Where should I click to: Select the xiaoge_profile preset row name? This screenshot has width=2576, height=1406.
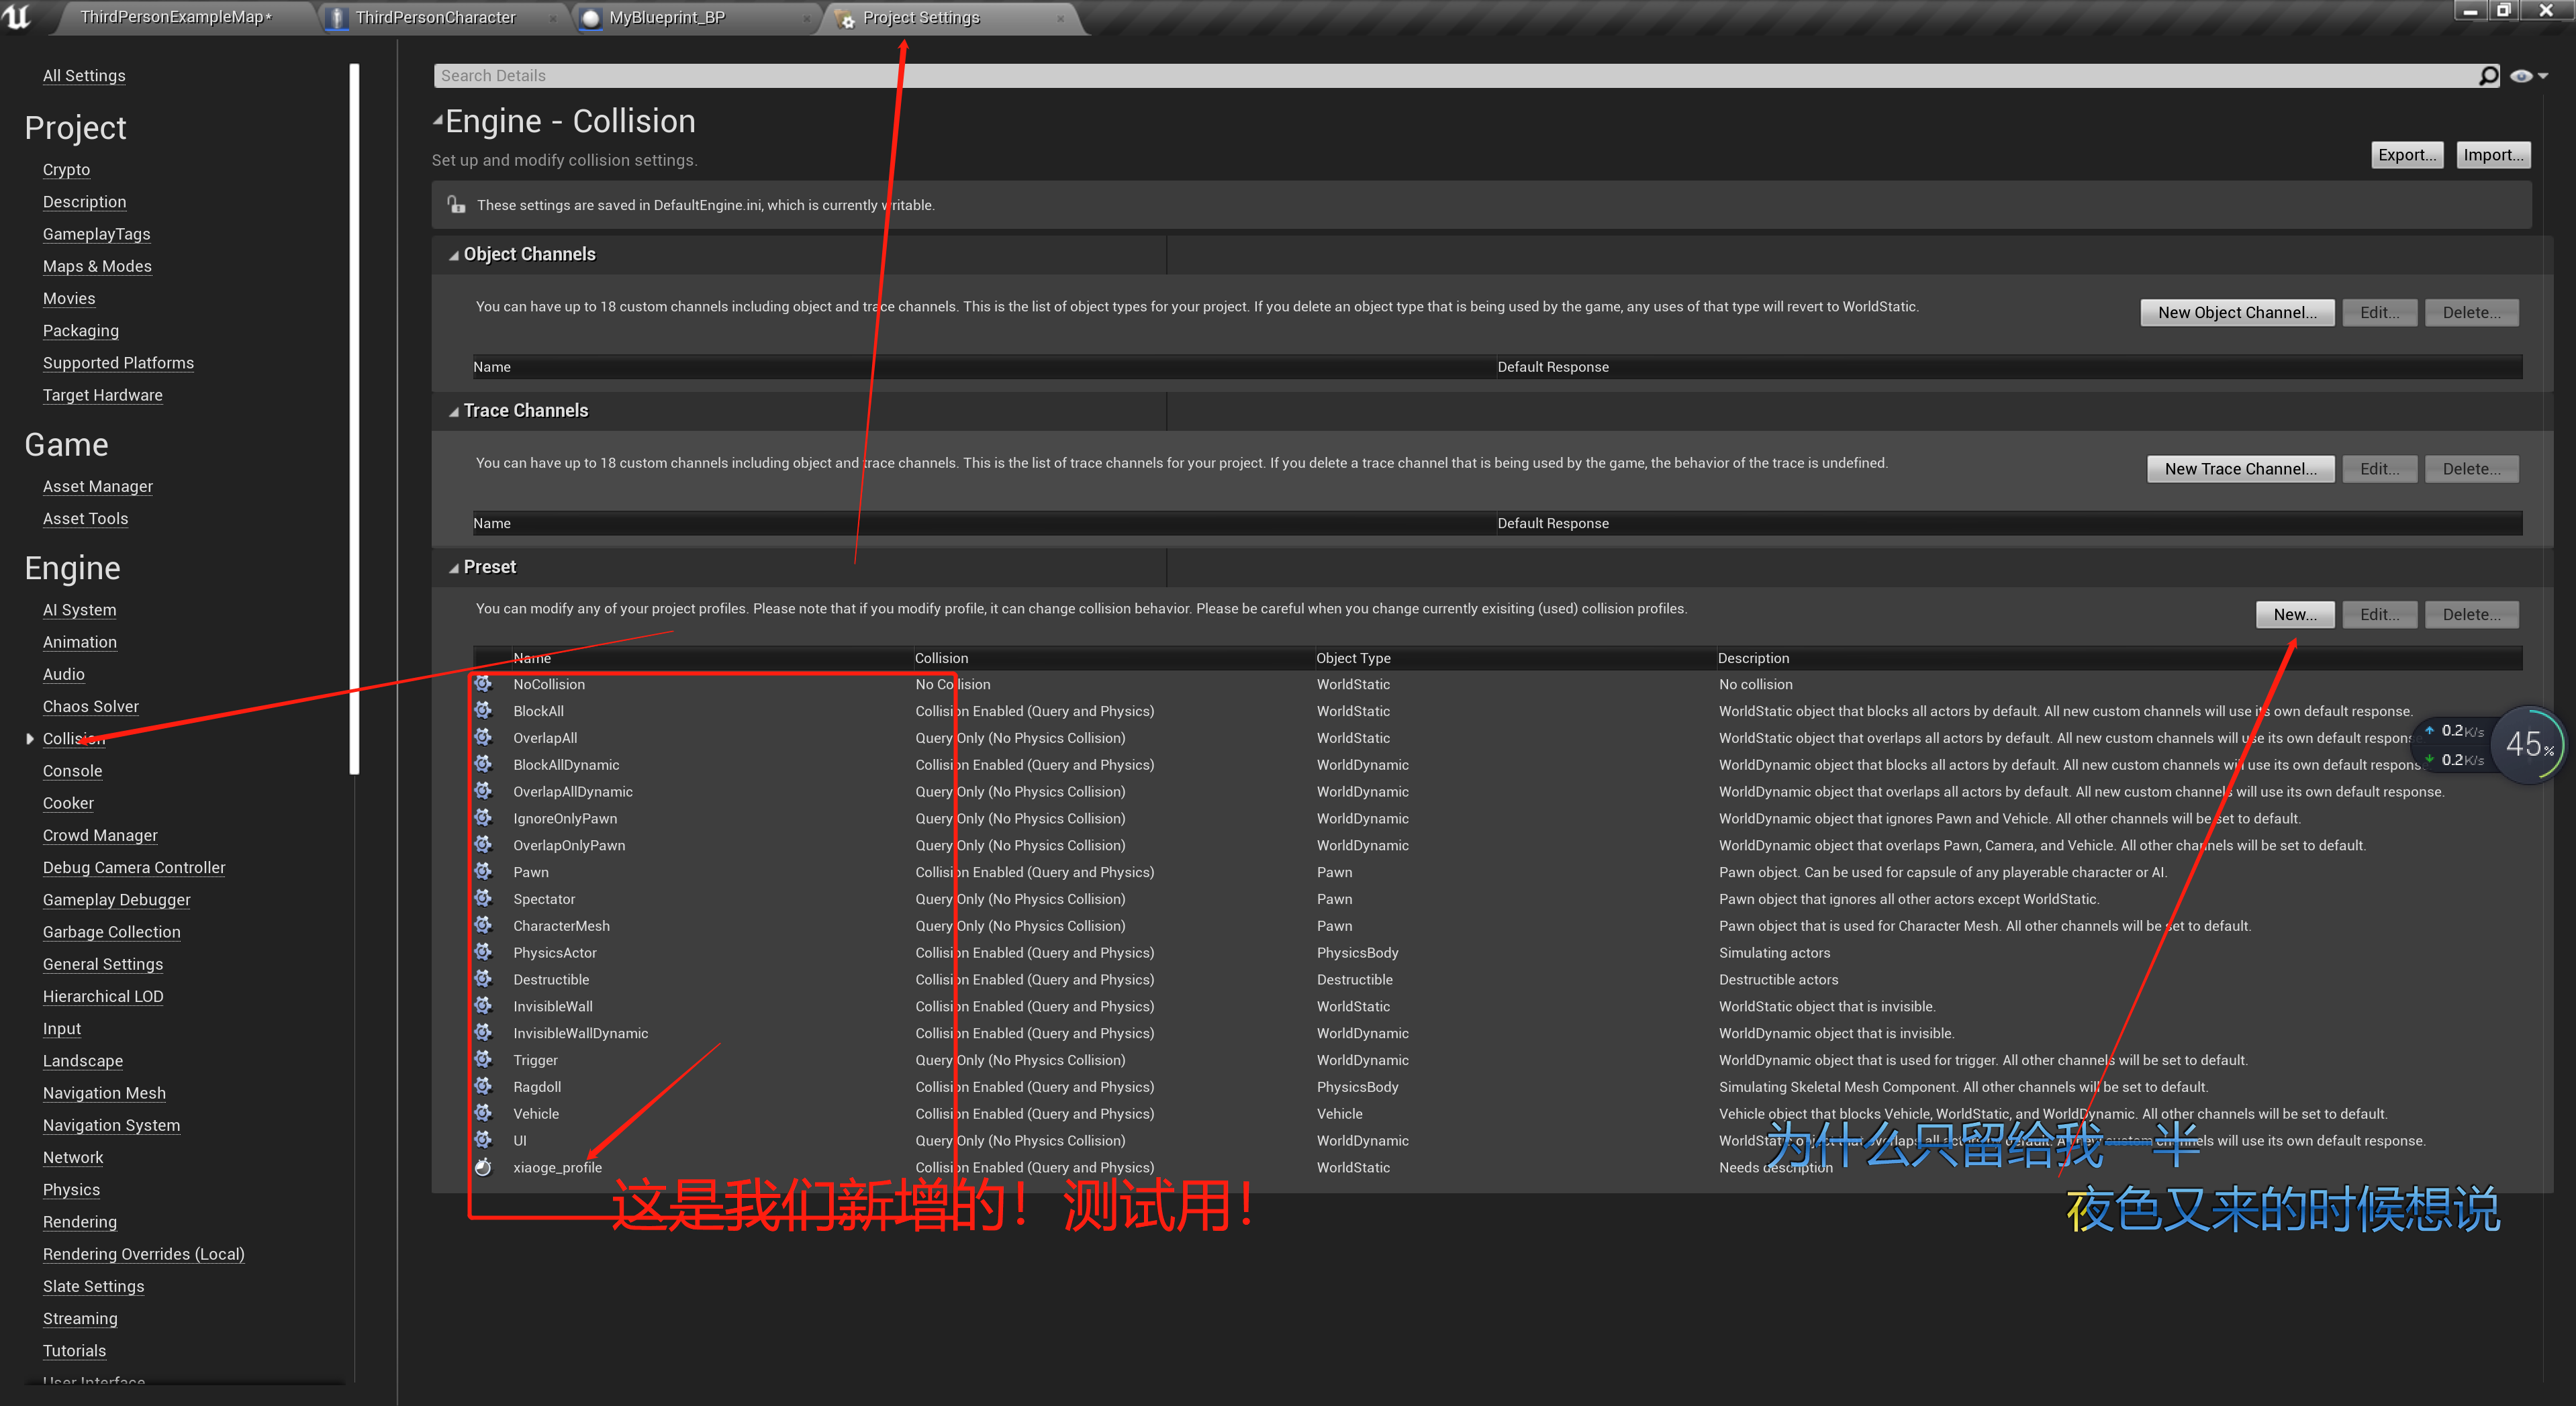point(557,1168)
